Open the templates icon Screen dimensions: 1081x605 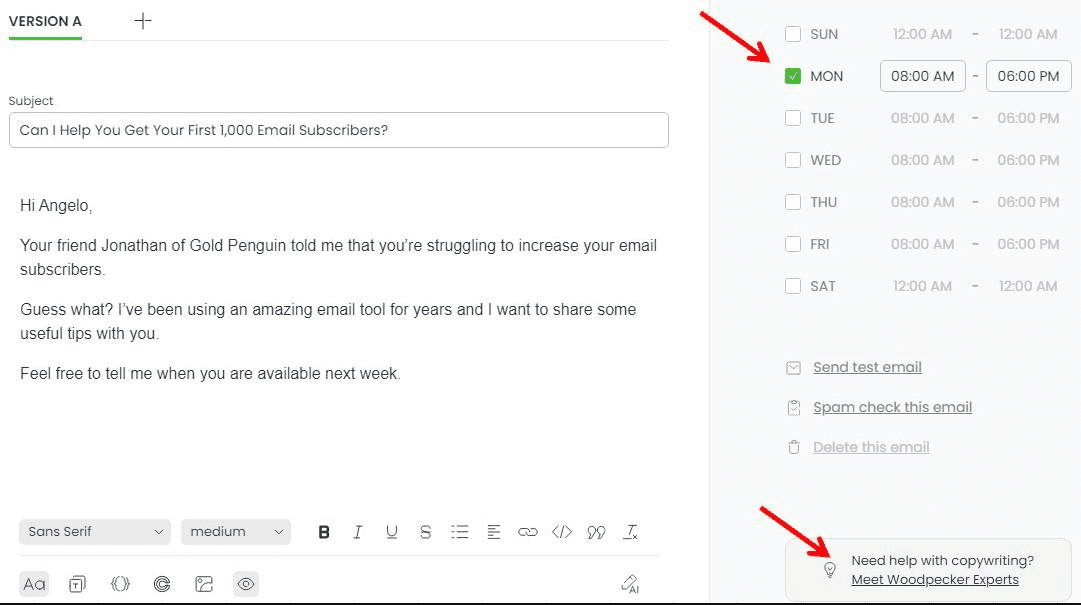pyautogui.click(x=77, y=583)
